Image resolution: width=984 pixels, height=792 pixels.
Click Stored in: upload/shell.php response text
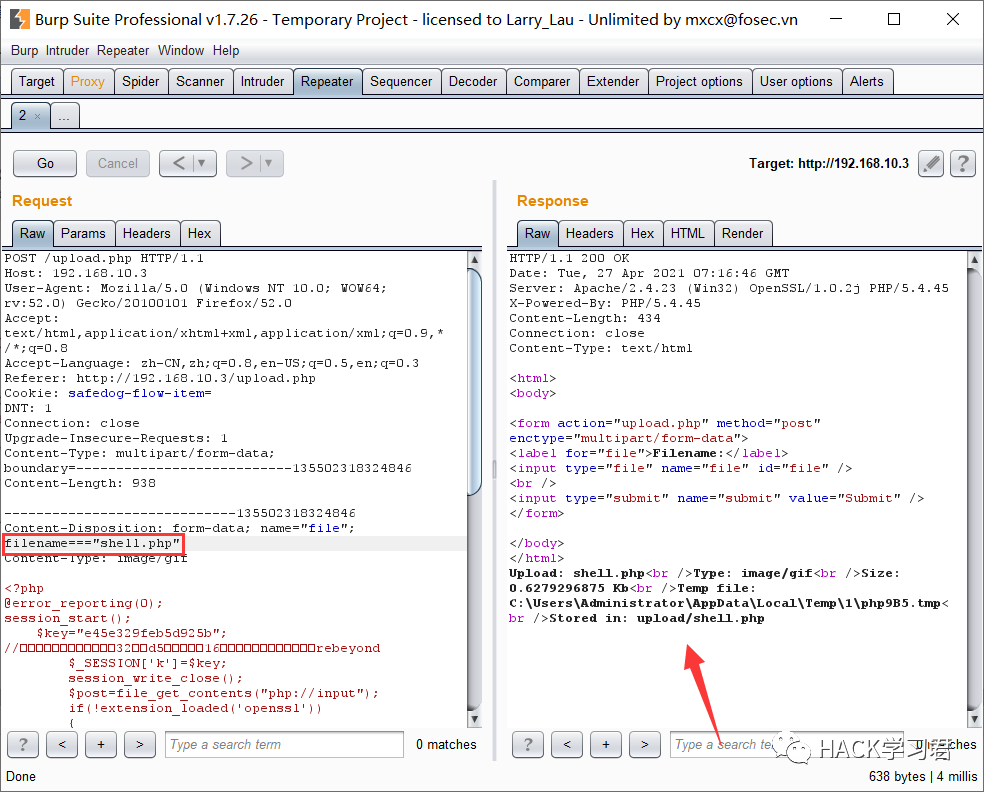coord(656,619)
